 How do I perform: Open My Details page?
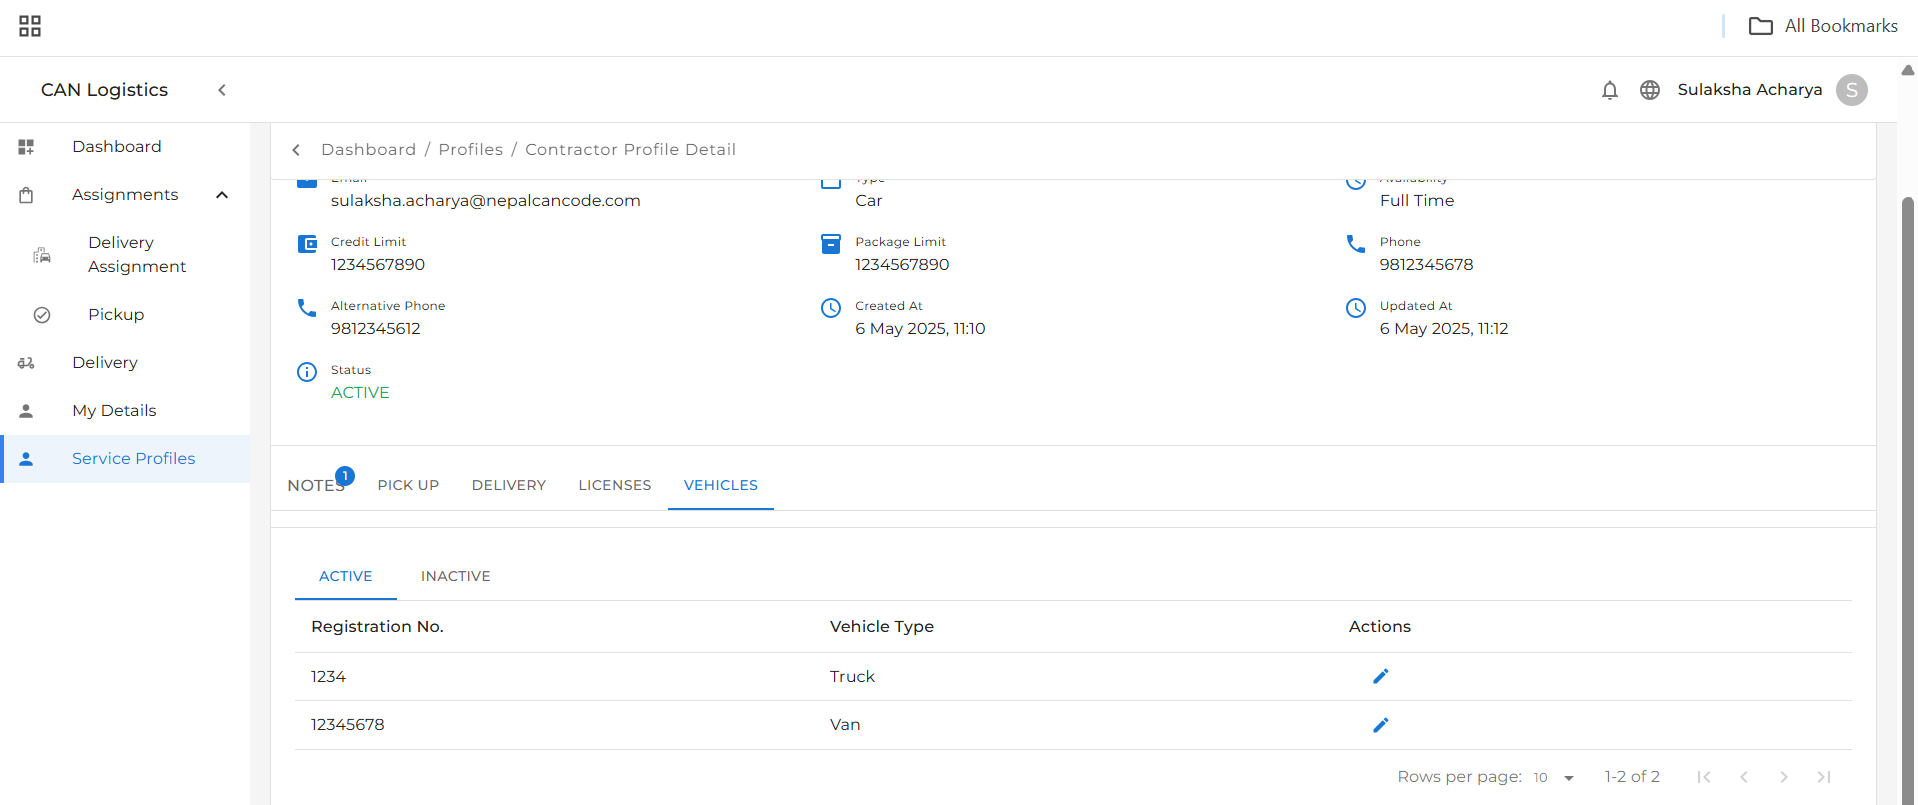pyautogui.click(x=114, y=411)
